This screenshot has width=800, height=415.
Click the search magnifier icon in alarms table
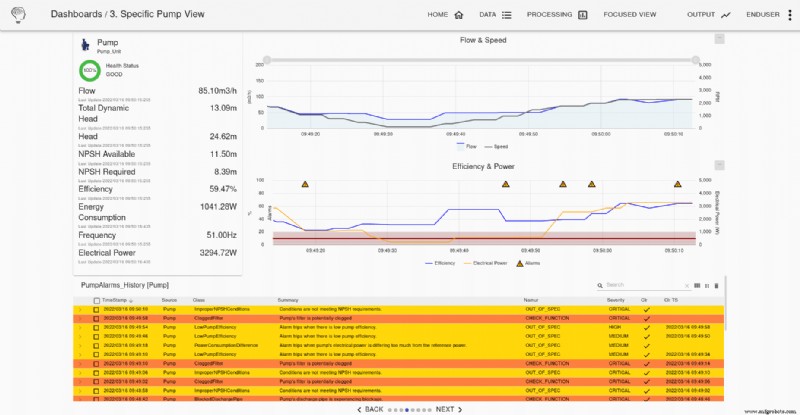click(600, 285)
